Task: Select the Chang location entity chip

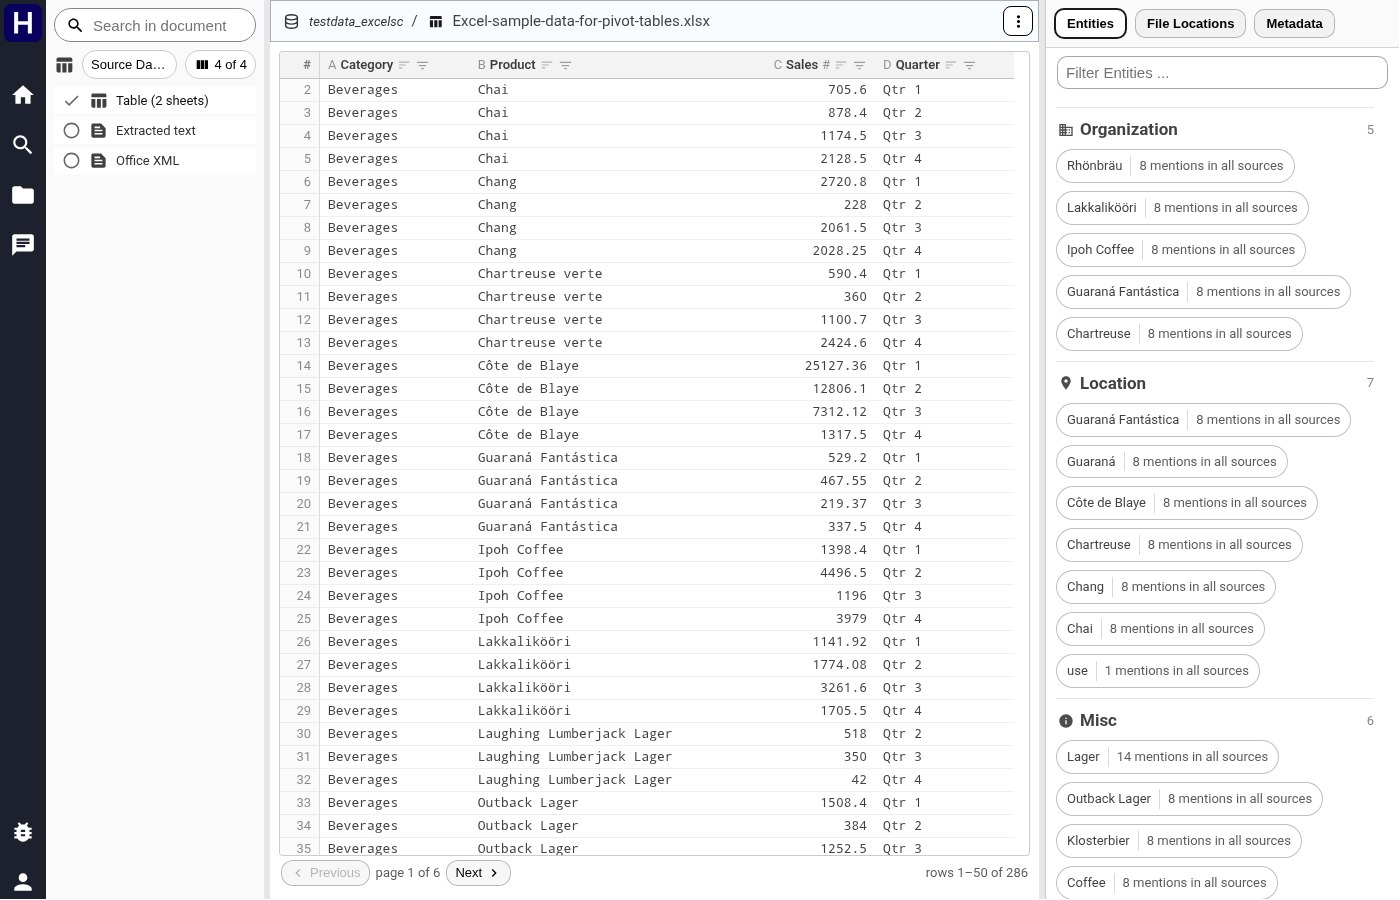Action: (x=1166, y=587)
